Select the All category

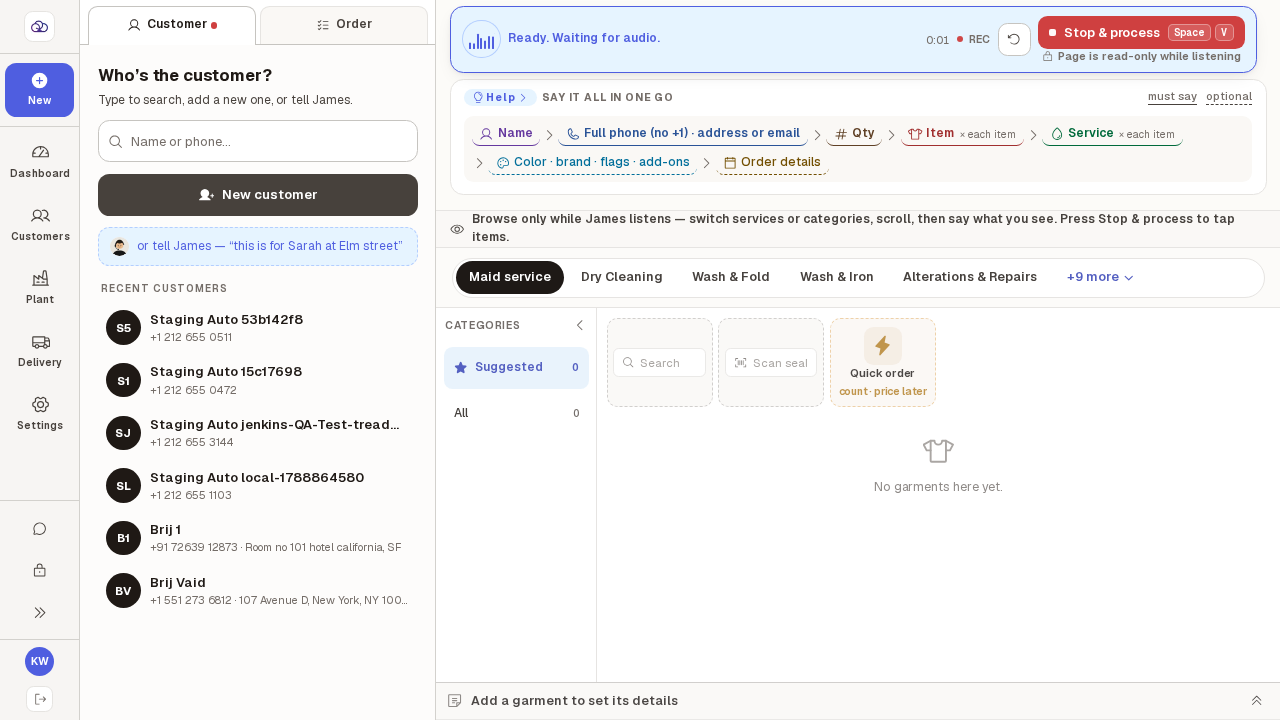[516, 413]
